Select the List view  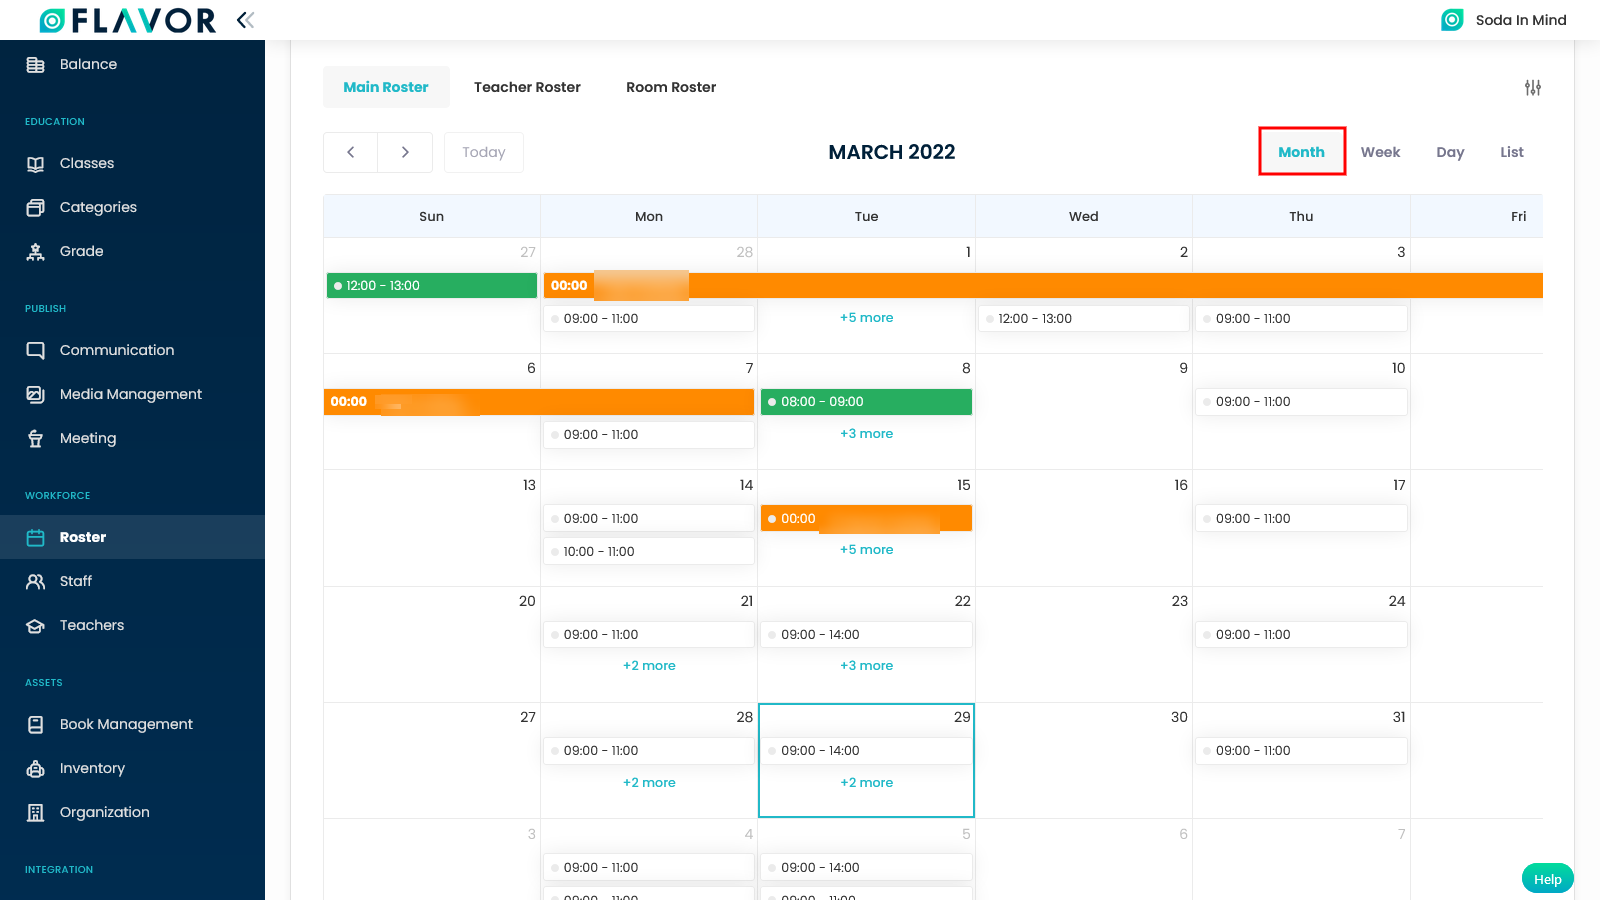(x=1512, y=152)
